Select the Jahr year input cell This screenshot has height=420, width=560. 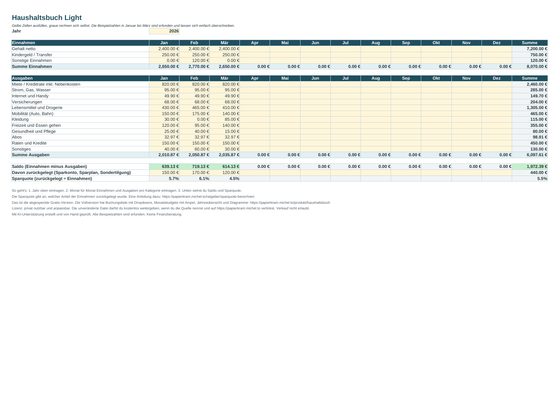pos(164,31)
